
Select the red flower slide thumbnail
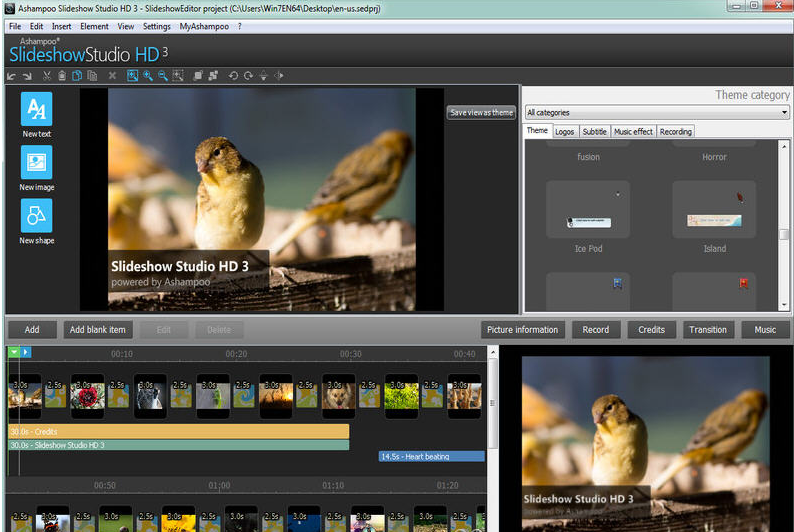88,396
